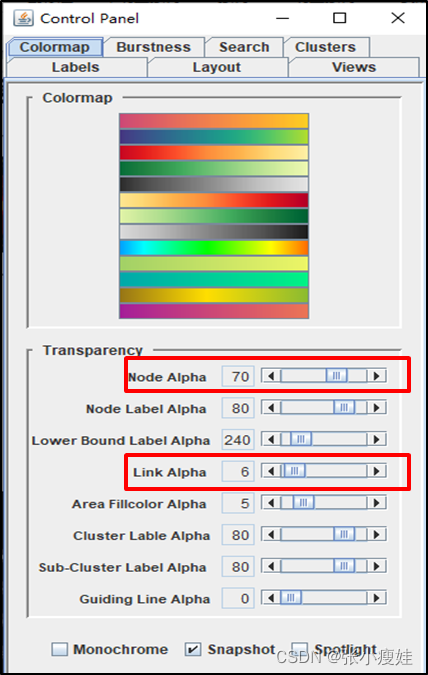
Task: Click the Cluster Lable Alpha slider thumb
Action: tap(344, 534)
